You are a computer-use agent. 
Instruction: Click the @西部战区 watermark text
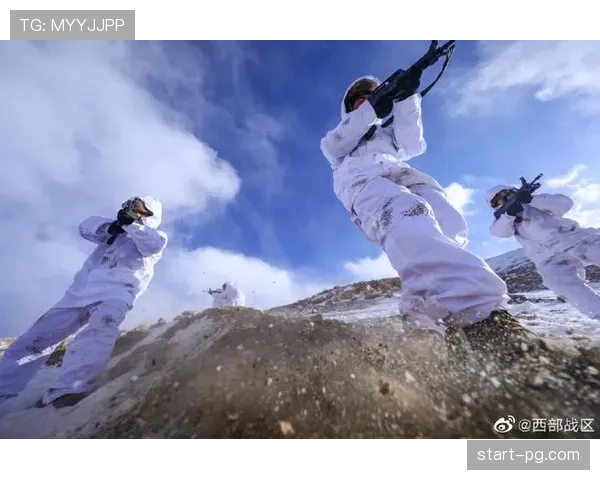click(x=556, y=425)
